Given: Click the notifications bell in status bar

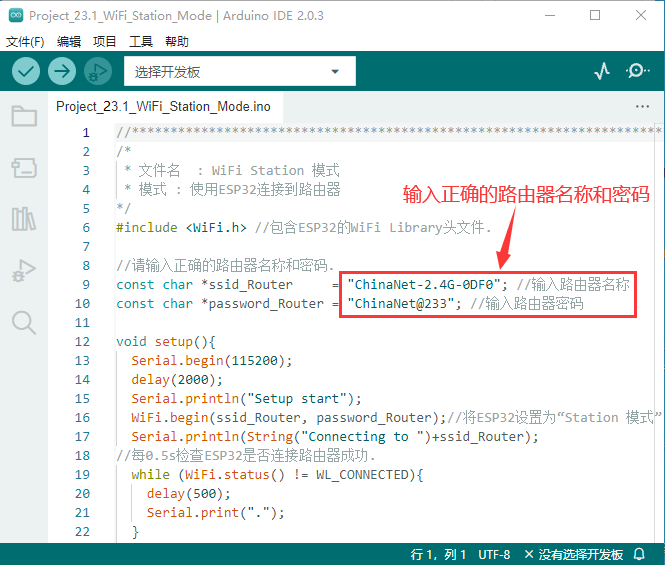Looking at the screenshot, I should (640, 554).
